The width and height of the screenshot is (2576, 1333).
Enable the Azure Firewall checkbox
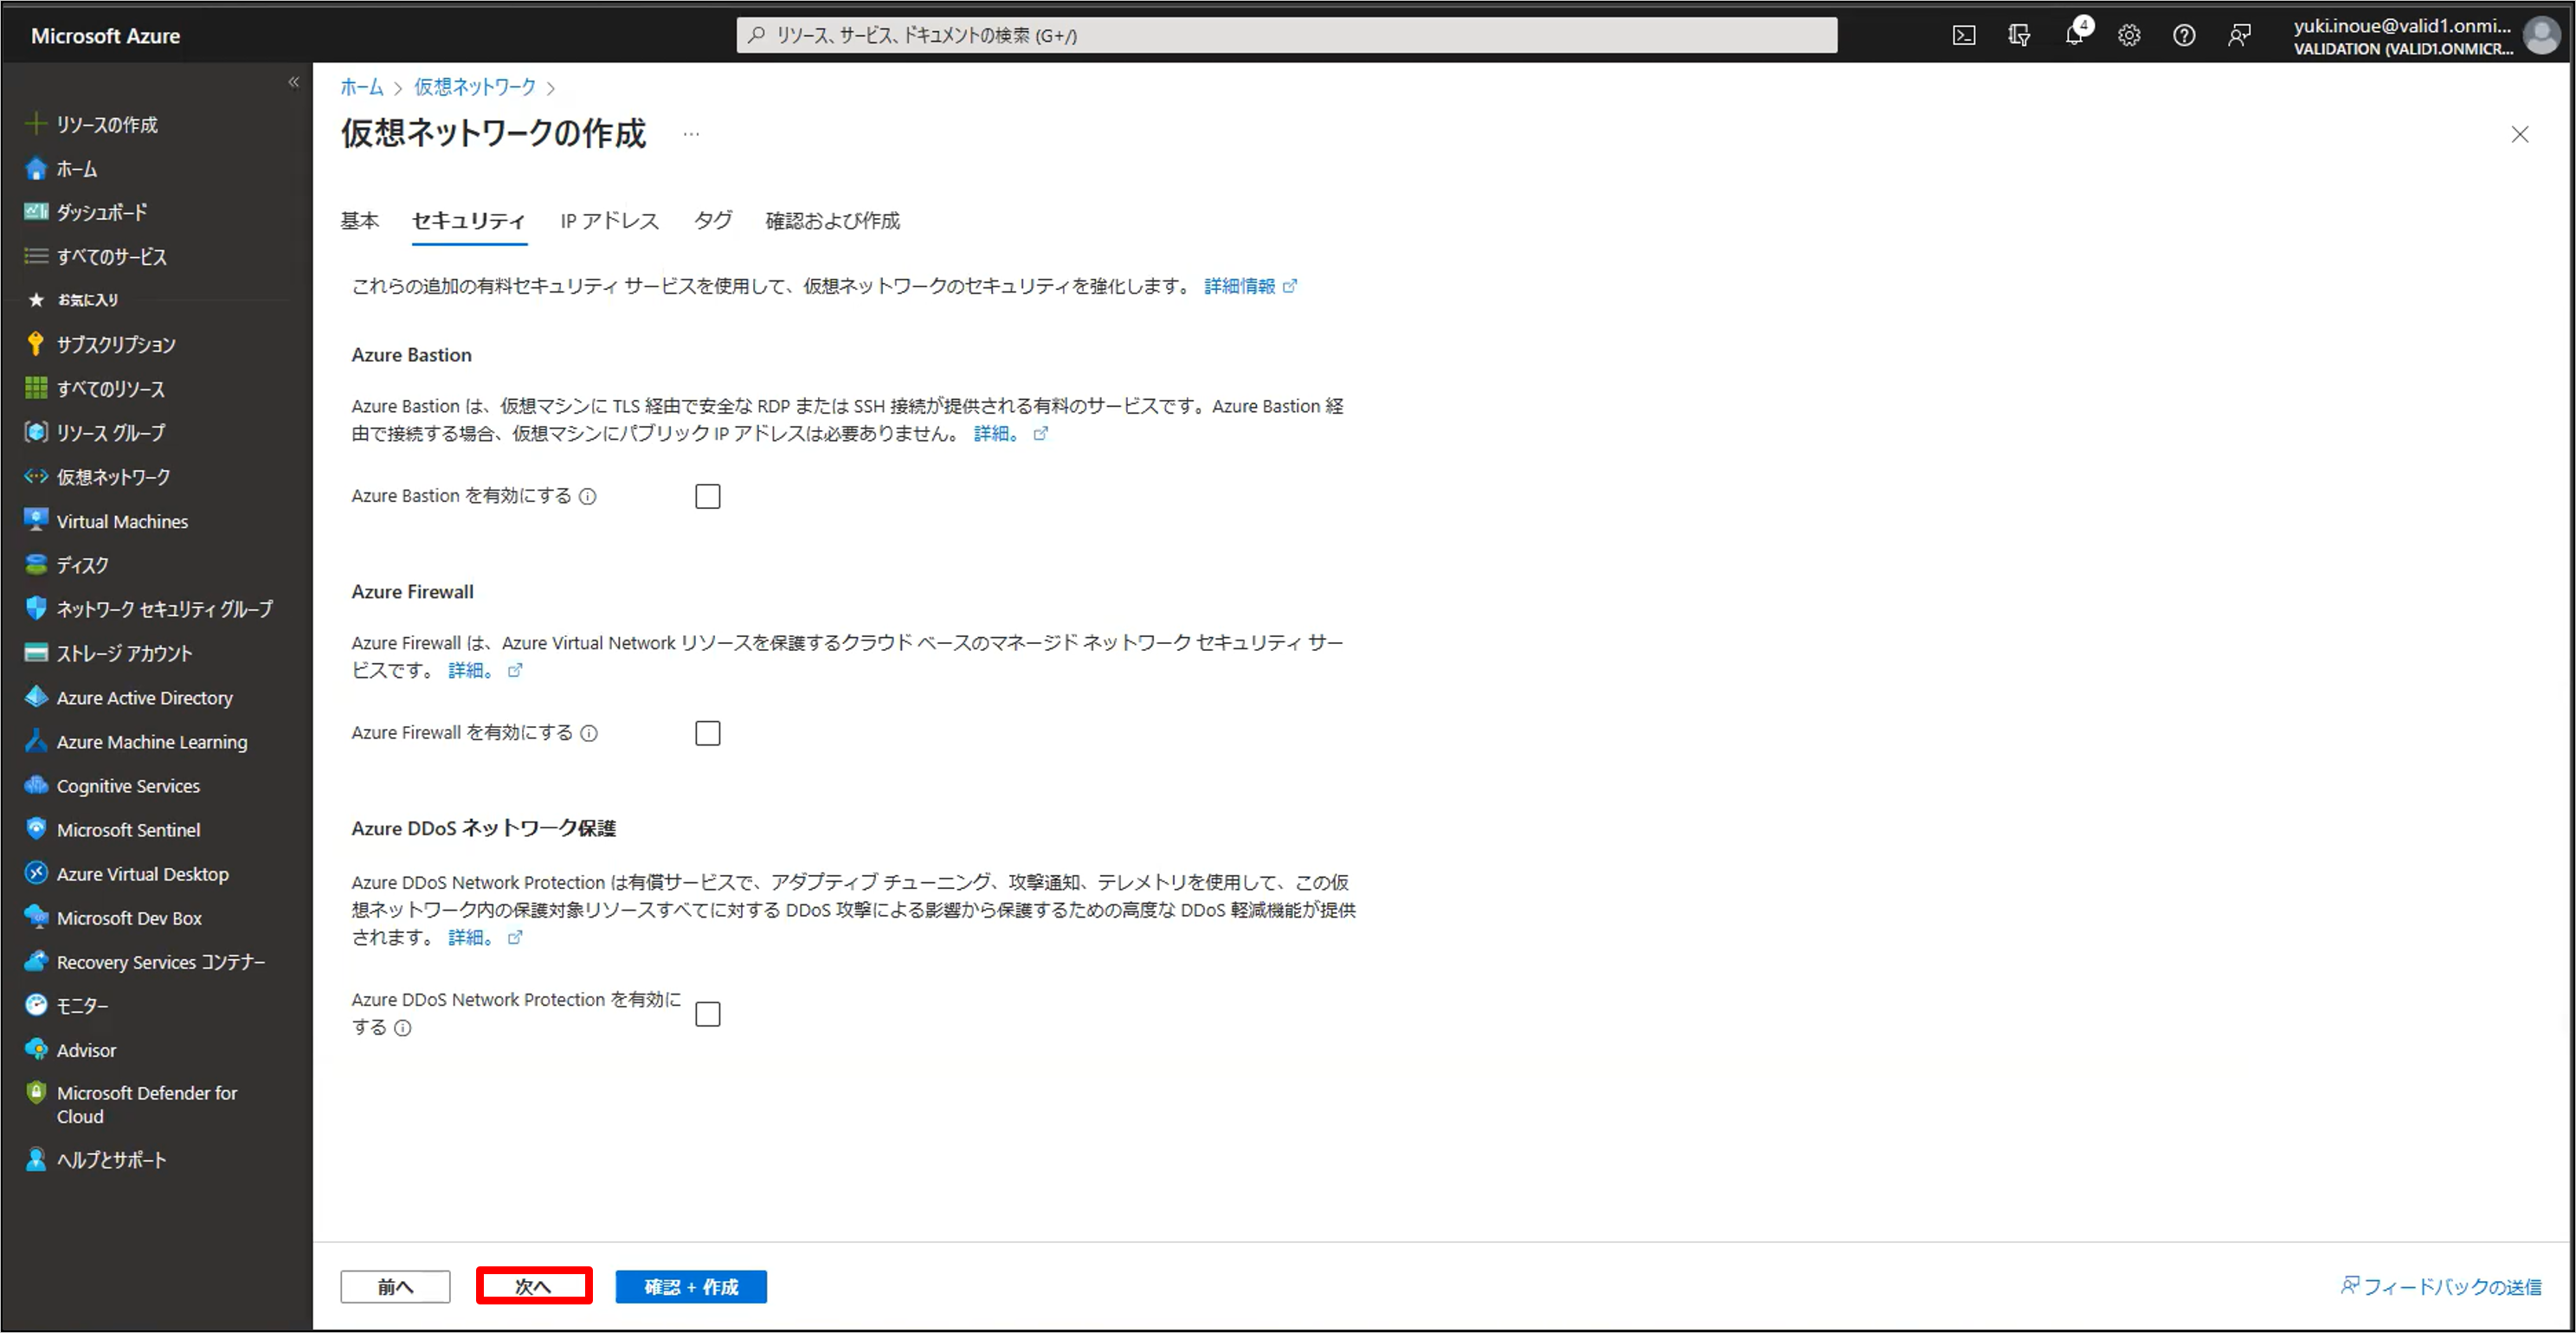coord(707,733)
